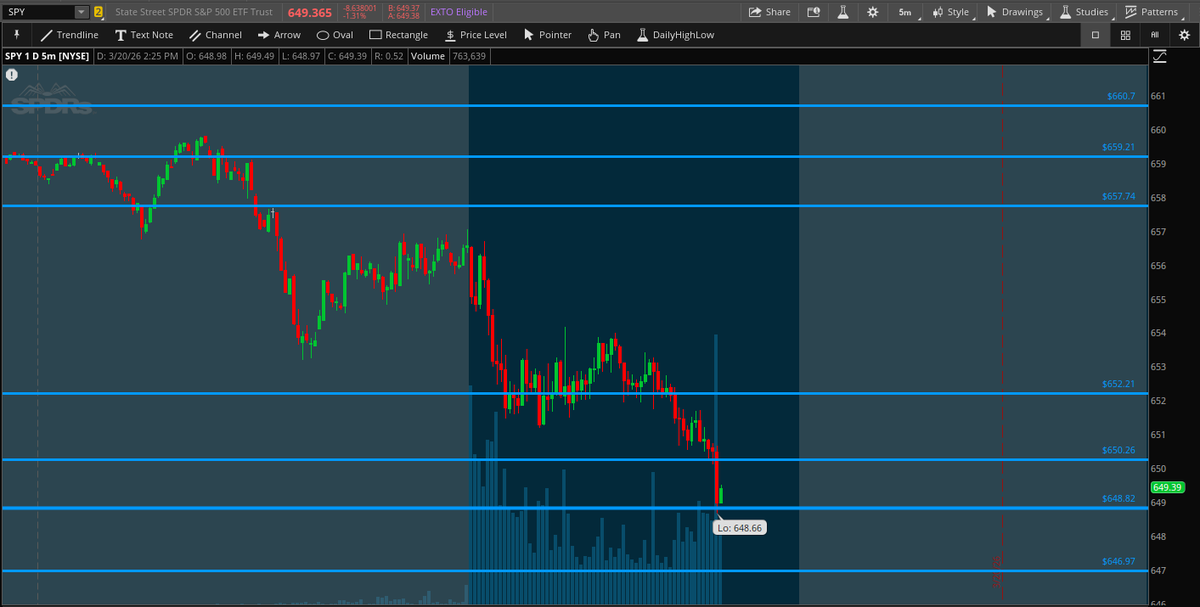This screenshot has width=1200, height=607.
Task: Switch to the Pan tool
Action: tap(603, 34)
